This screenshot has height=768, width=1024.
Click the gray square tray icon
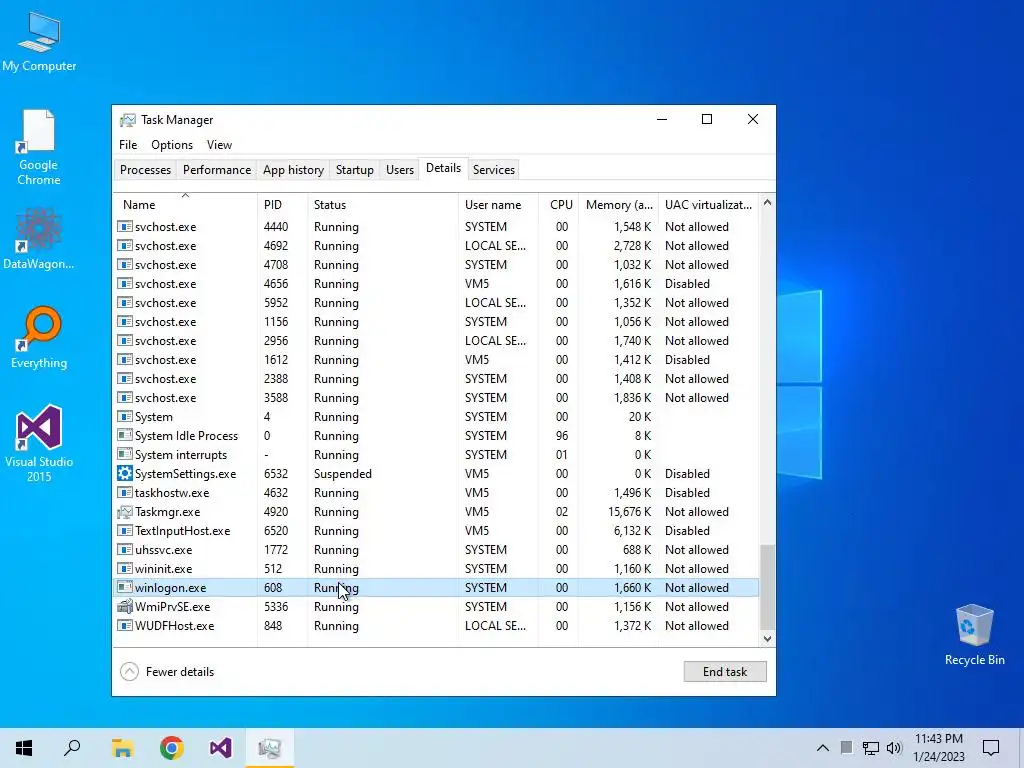coord(846,748)
